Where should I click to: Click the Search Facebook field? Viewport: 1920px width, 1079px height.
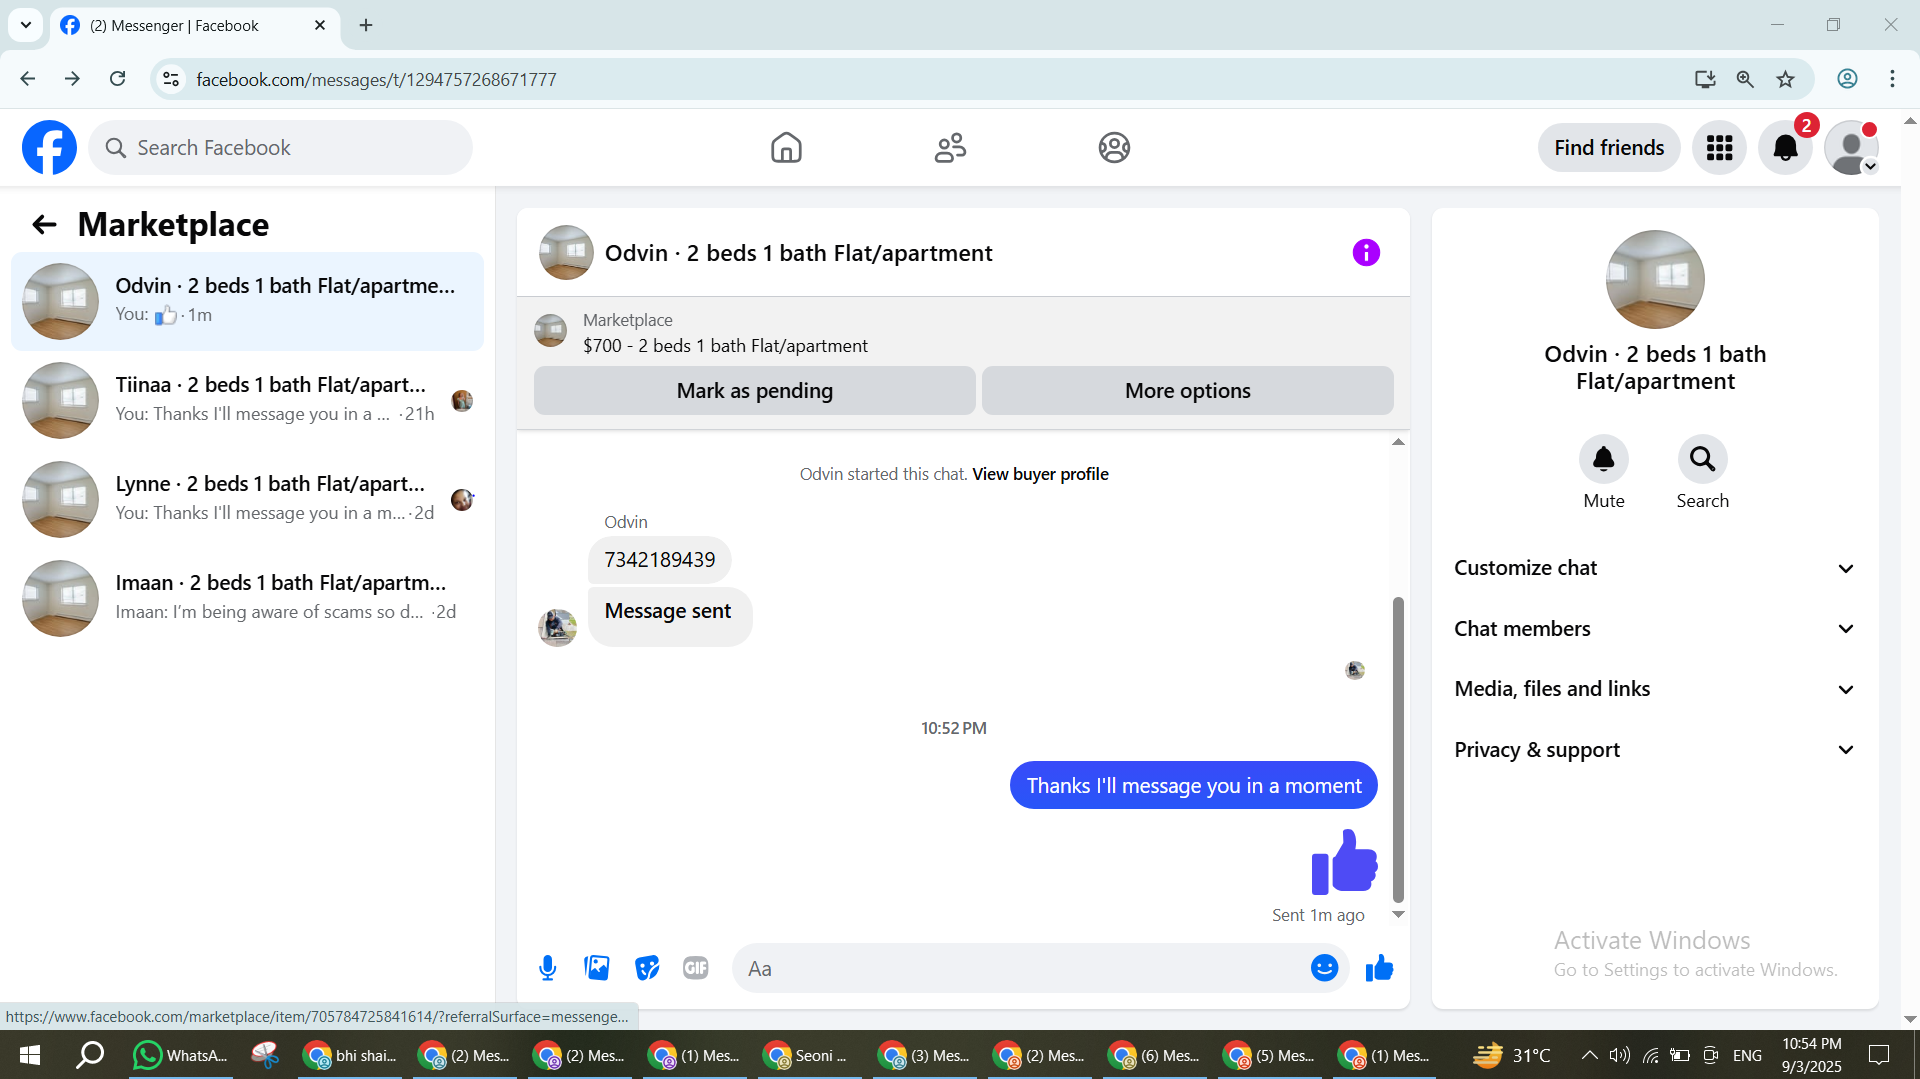pyautogui.click(x=281, y=148)
